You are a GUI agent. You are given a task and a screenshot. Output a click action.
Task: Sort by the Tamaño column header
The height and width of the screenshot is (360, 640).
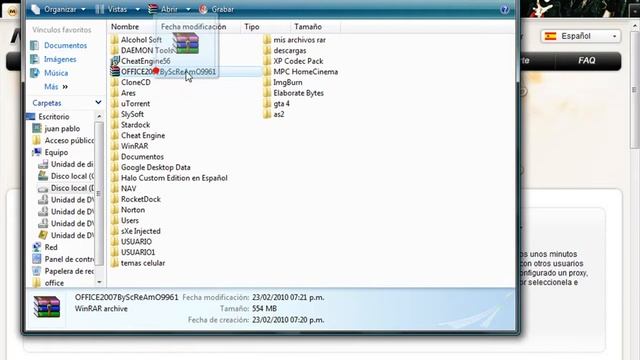(308, 27)
